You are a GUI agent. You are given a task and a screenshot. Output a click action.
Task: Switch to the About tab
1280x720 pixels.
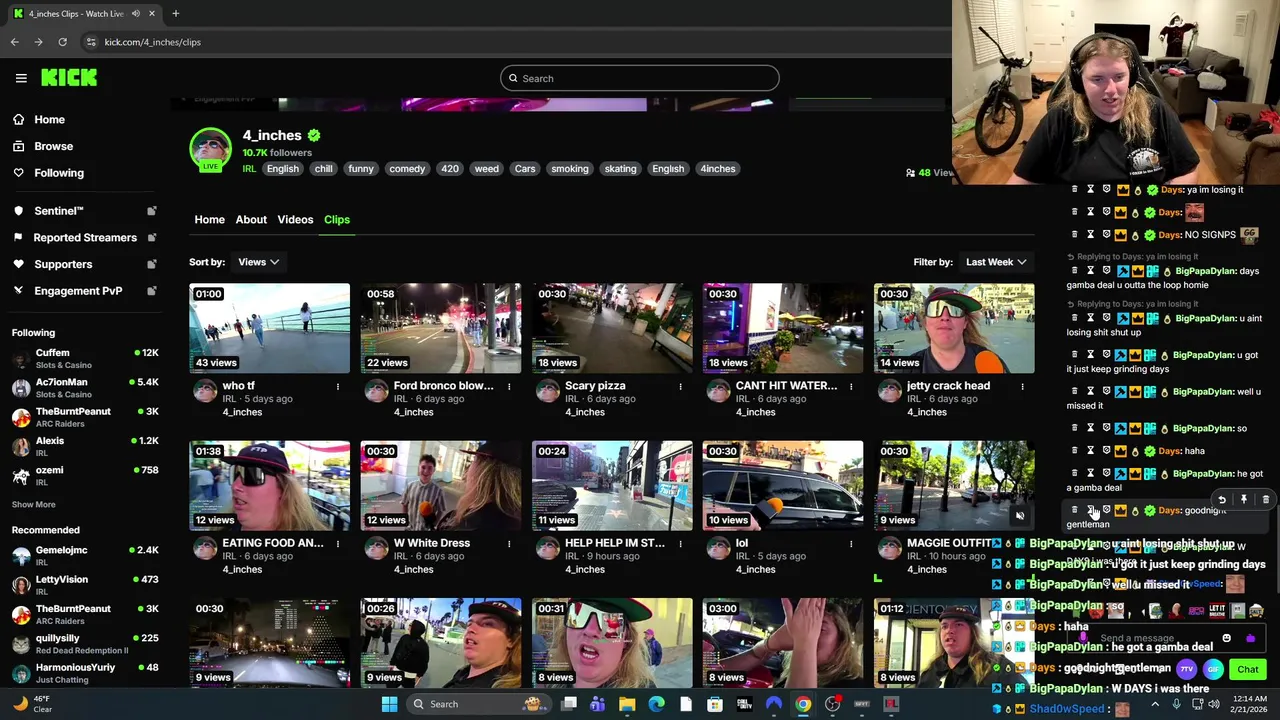(x=251, y=219)
